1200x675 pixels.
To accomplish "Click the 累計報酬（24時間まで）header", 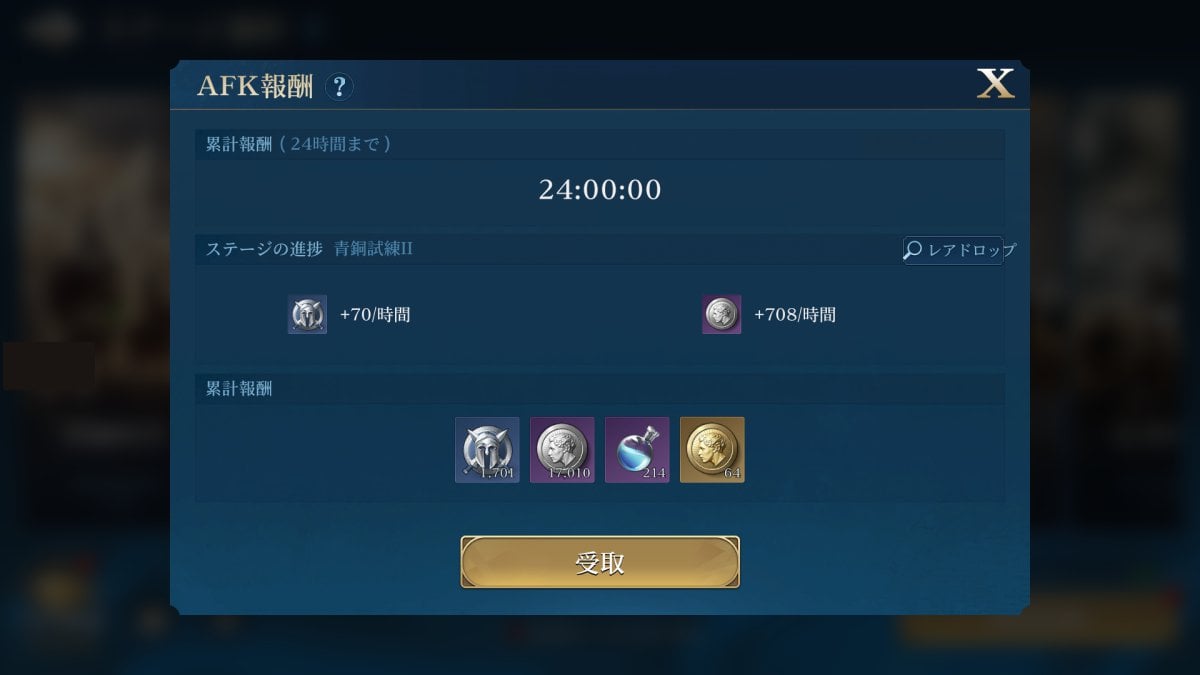I will 298,144.
